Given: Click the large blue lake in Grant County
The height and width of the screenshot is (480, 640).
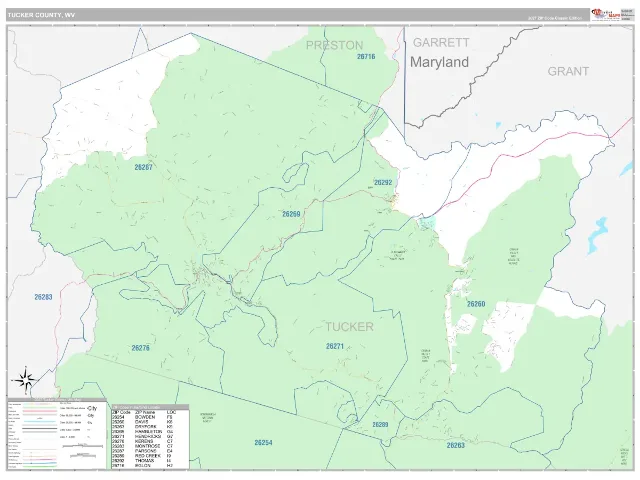Looking at the screenshot, I should coord(598,236).
